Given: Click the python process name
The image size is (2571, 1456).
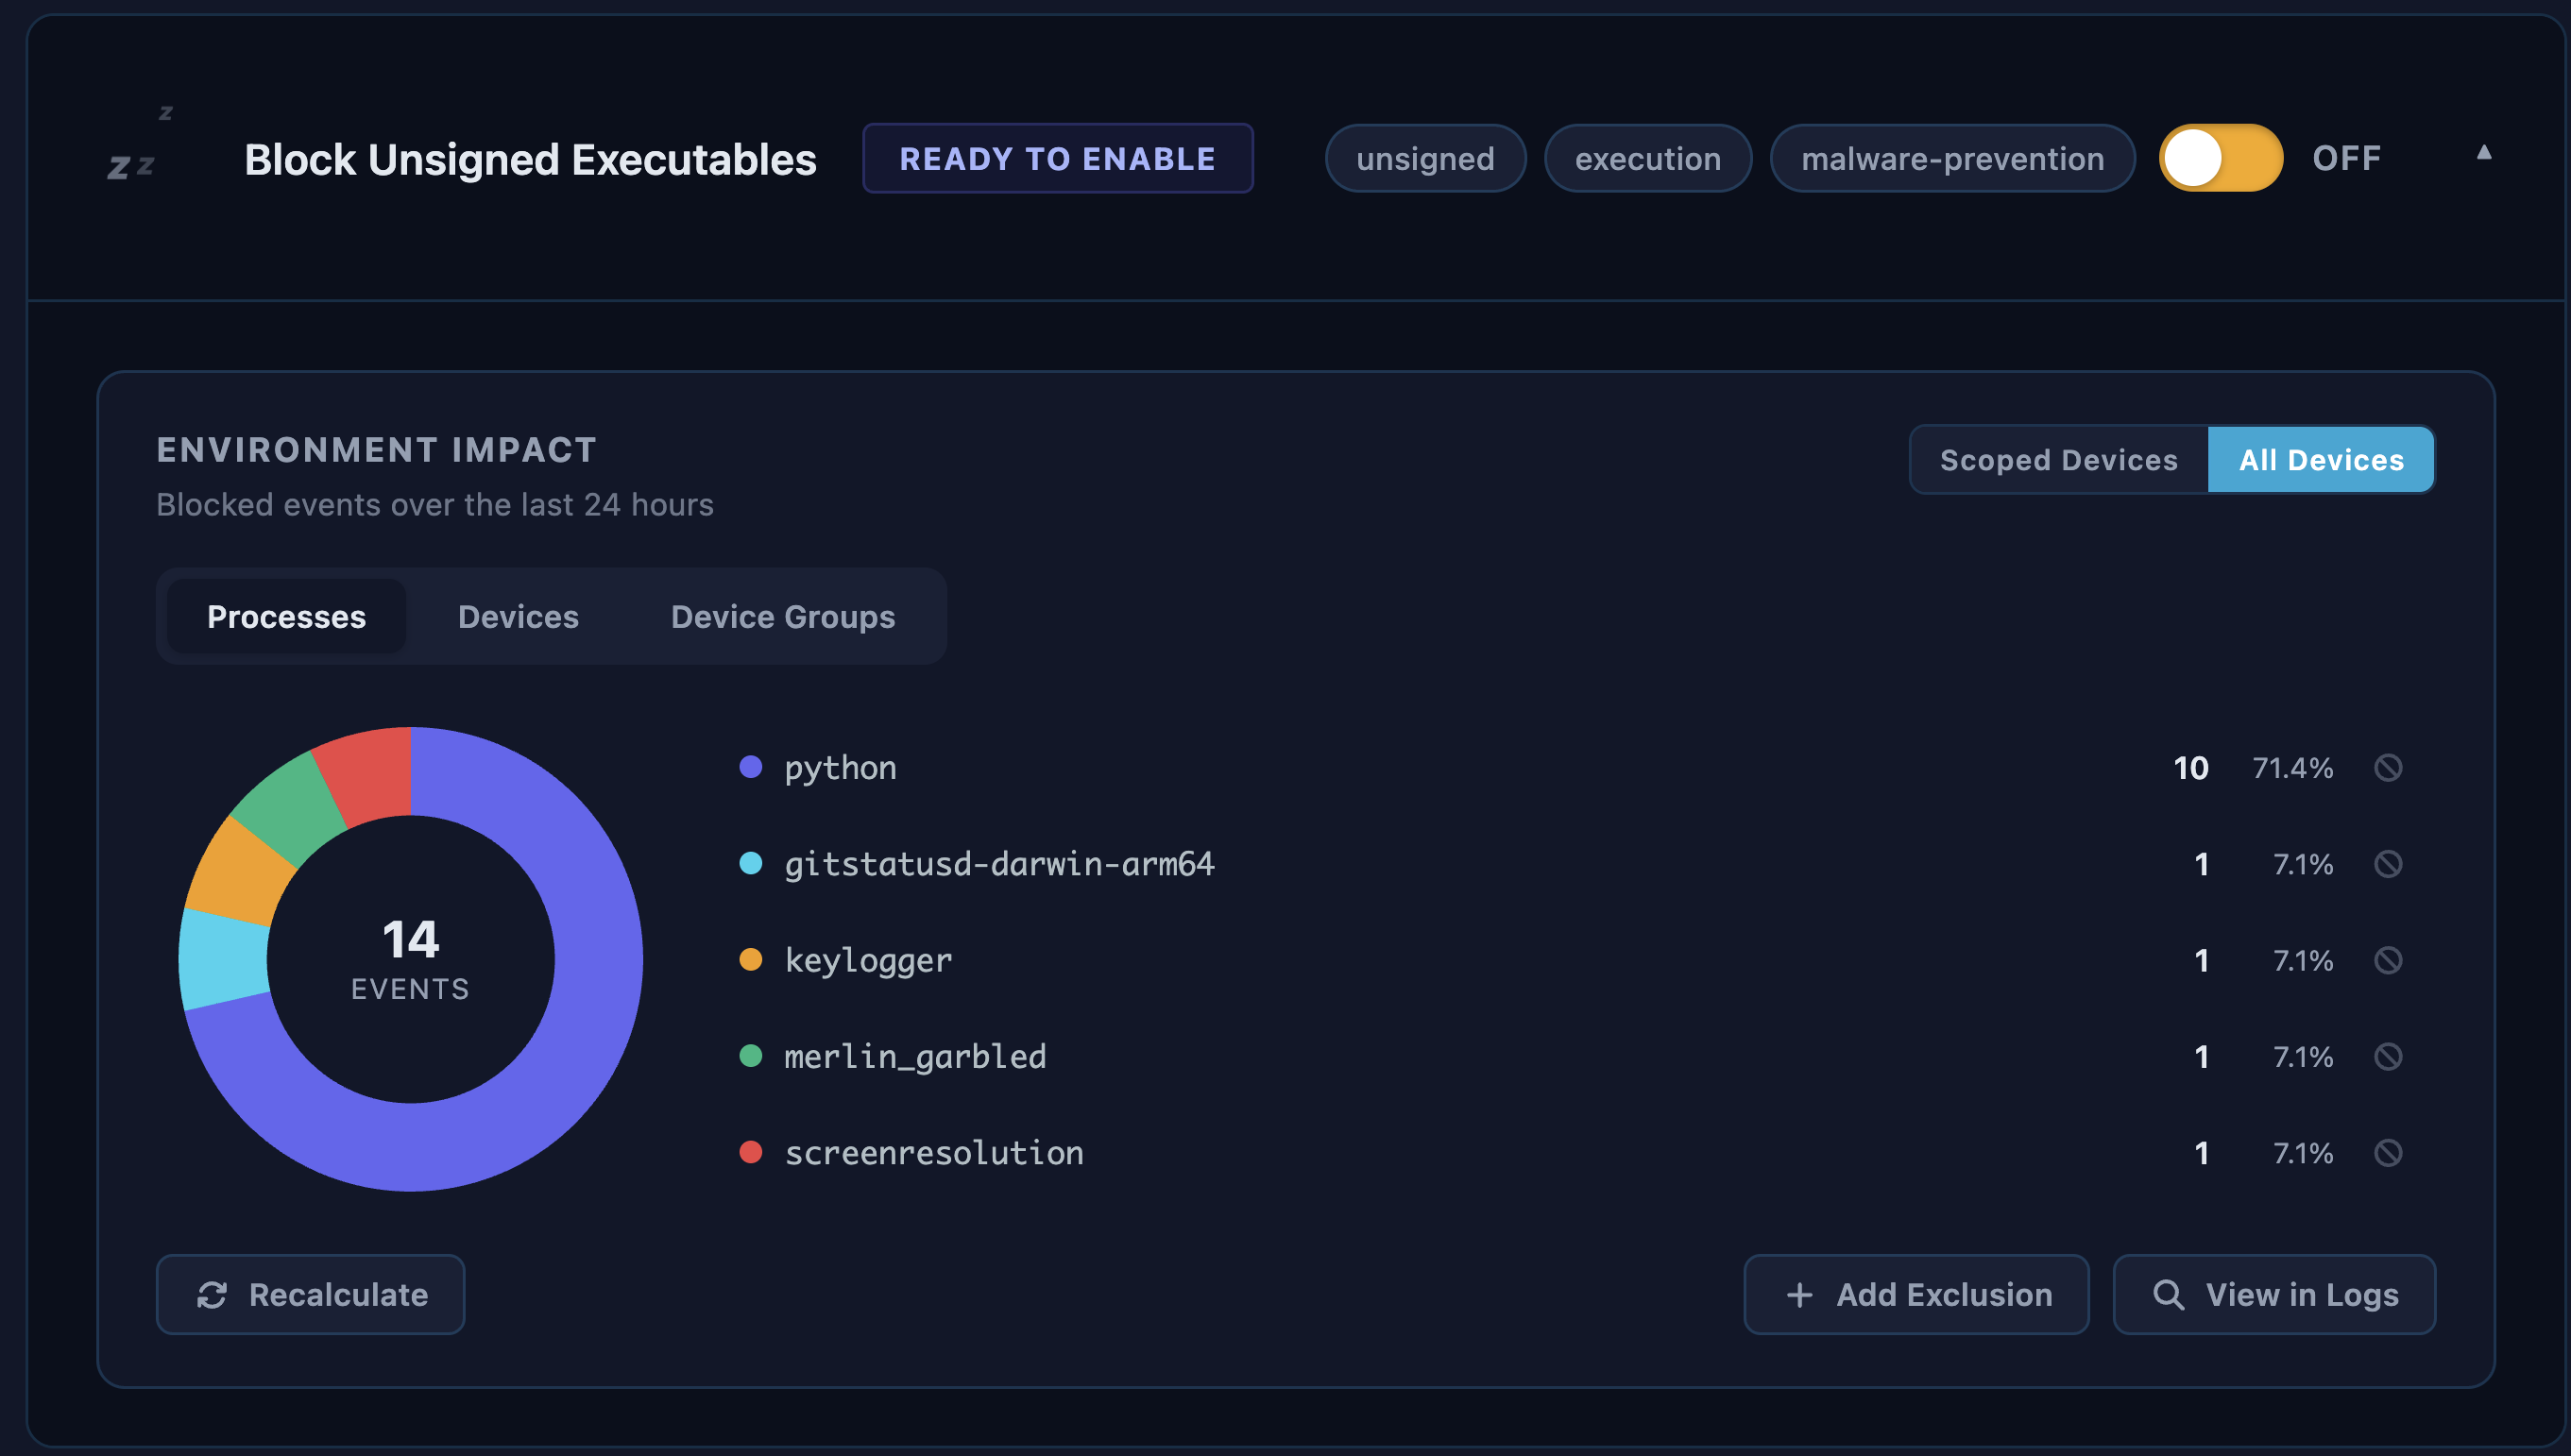Looking at the screenshot, I should (841, 768).
